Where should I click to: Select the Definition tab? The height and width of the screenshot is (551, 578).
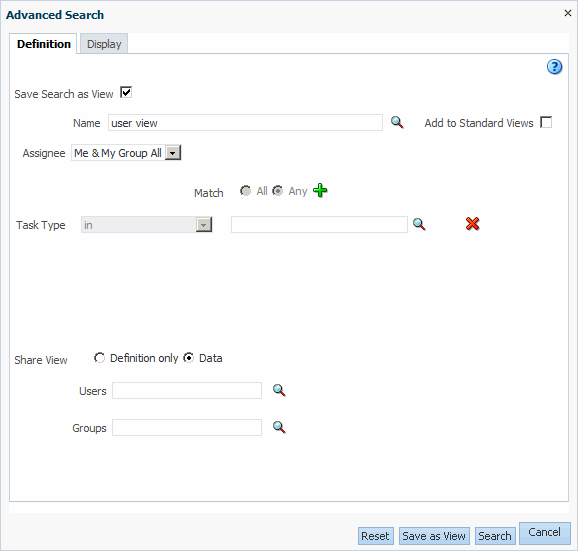[43, 44]
